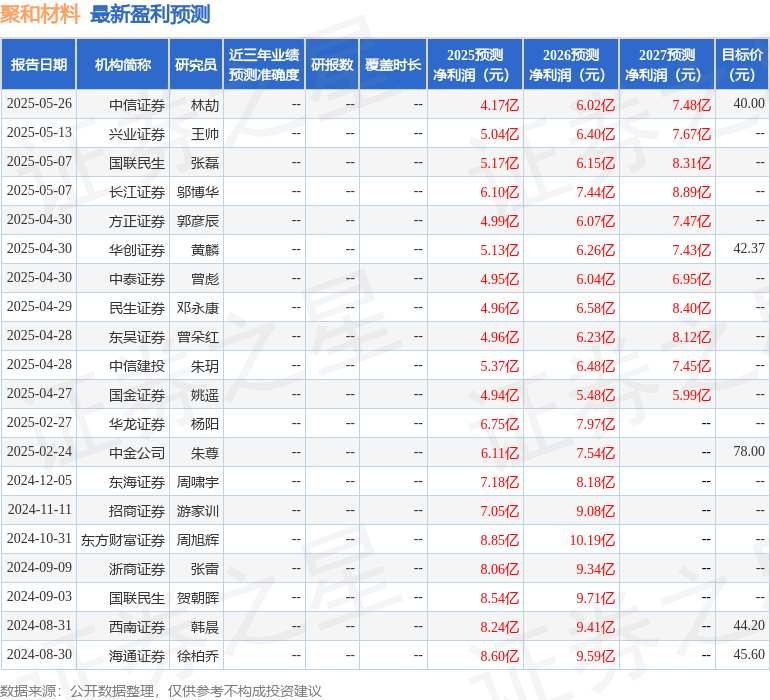The width and height of the screenshot is (770, 700).
Task: Click target price 78.00
Action: tap(749, 451)
